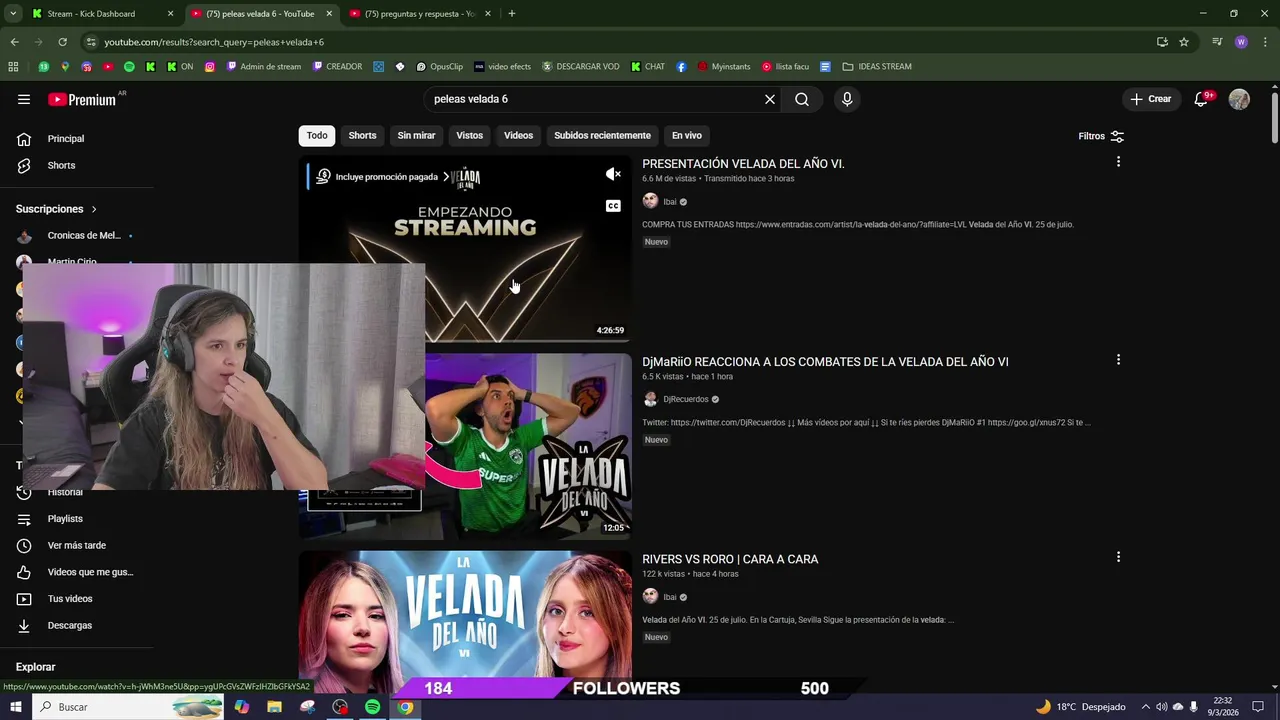
Task: Bookmark this page with the star
Action: coord(1184,42)
